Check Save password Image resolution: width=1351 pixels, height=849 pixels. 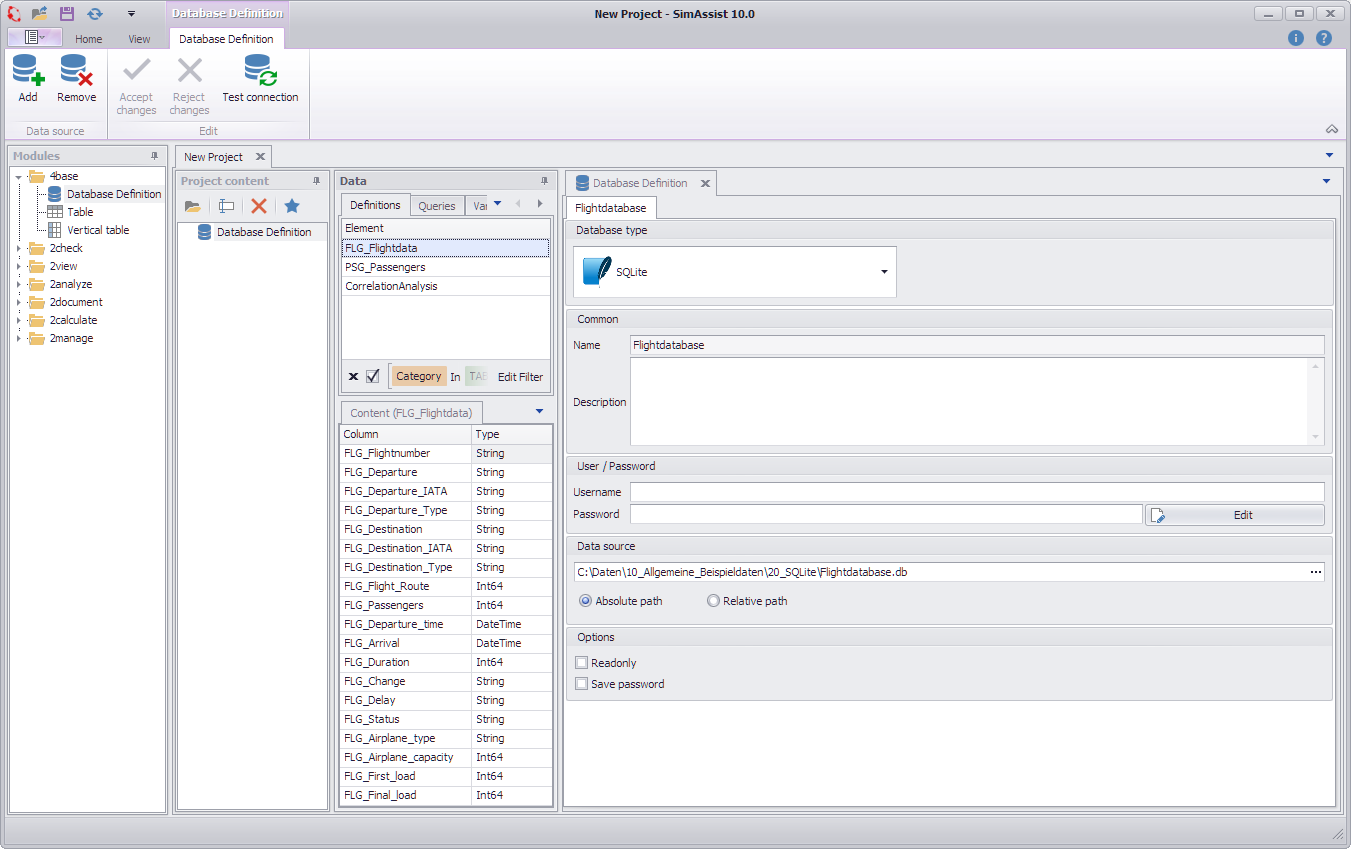[x=581, y=684]
